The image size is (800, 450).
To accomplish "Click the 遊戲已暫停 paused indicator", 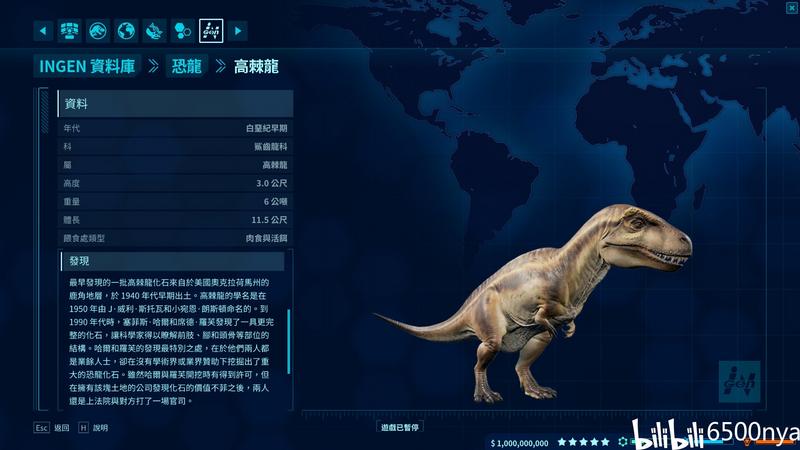I will 399,427.
